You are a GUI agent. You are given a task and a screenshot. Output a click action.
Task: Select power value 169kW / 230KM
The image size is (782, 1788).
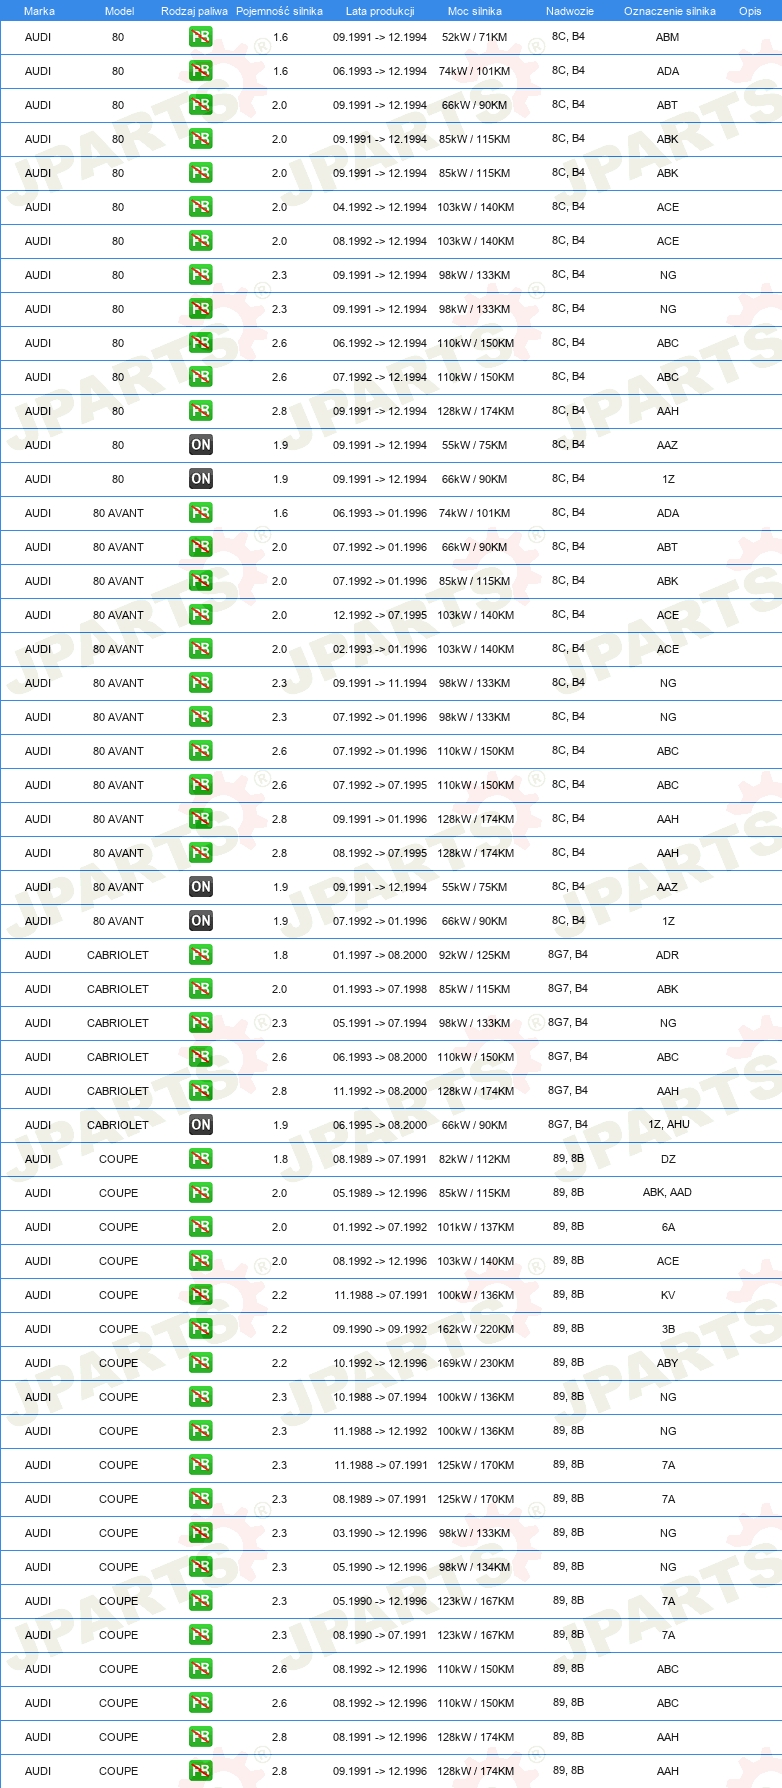point(475,1363)
